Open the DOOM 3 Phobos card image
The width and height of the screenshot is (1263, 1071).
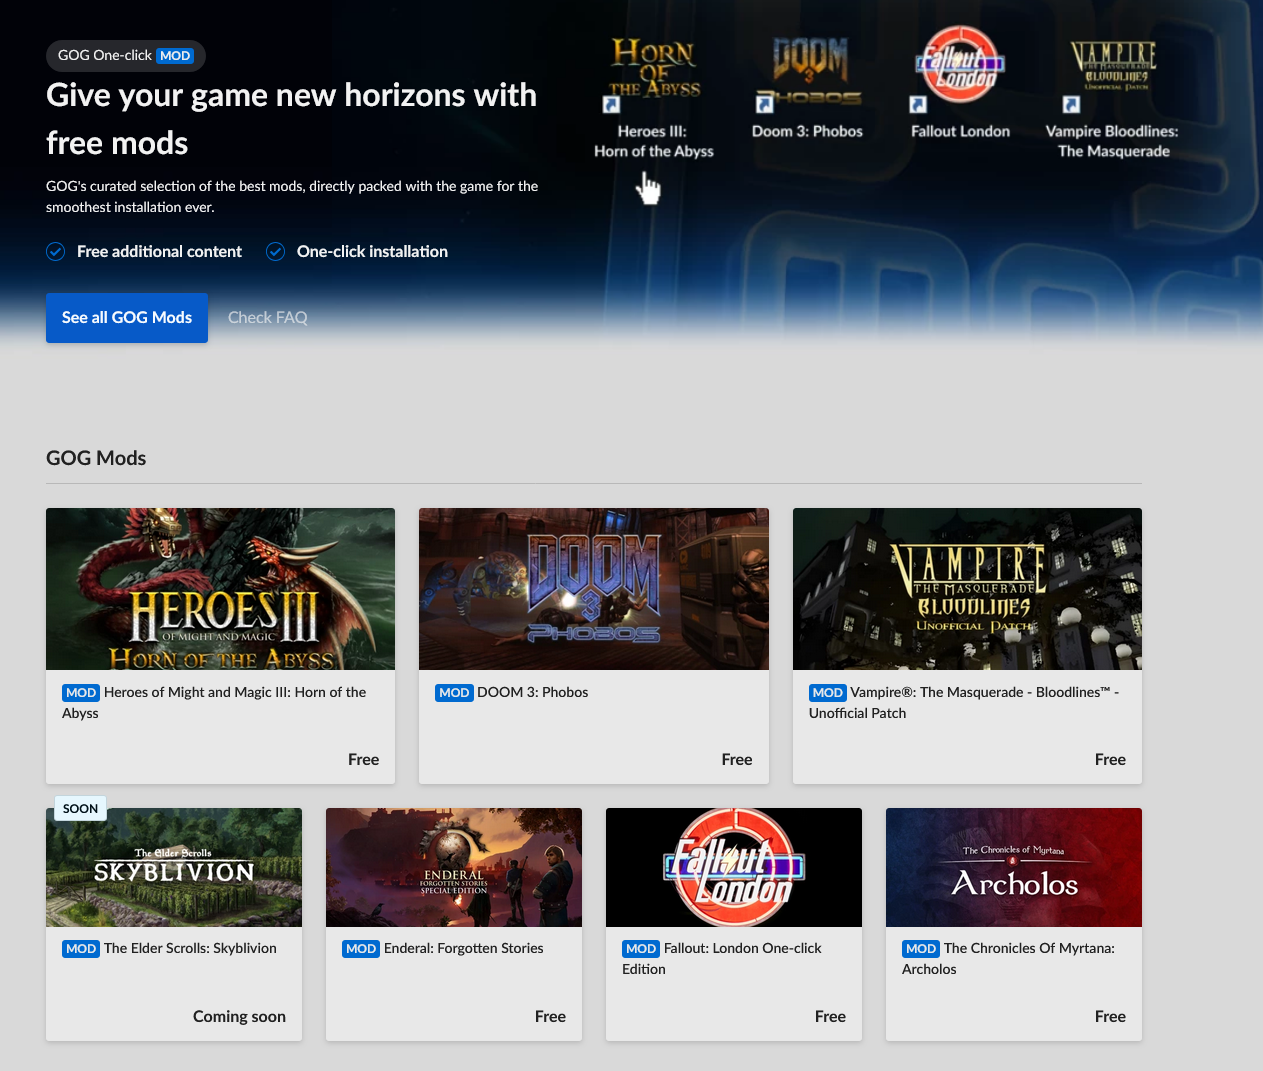[x=594, y=589]
